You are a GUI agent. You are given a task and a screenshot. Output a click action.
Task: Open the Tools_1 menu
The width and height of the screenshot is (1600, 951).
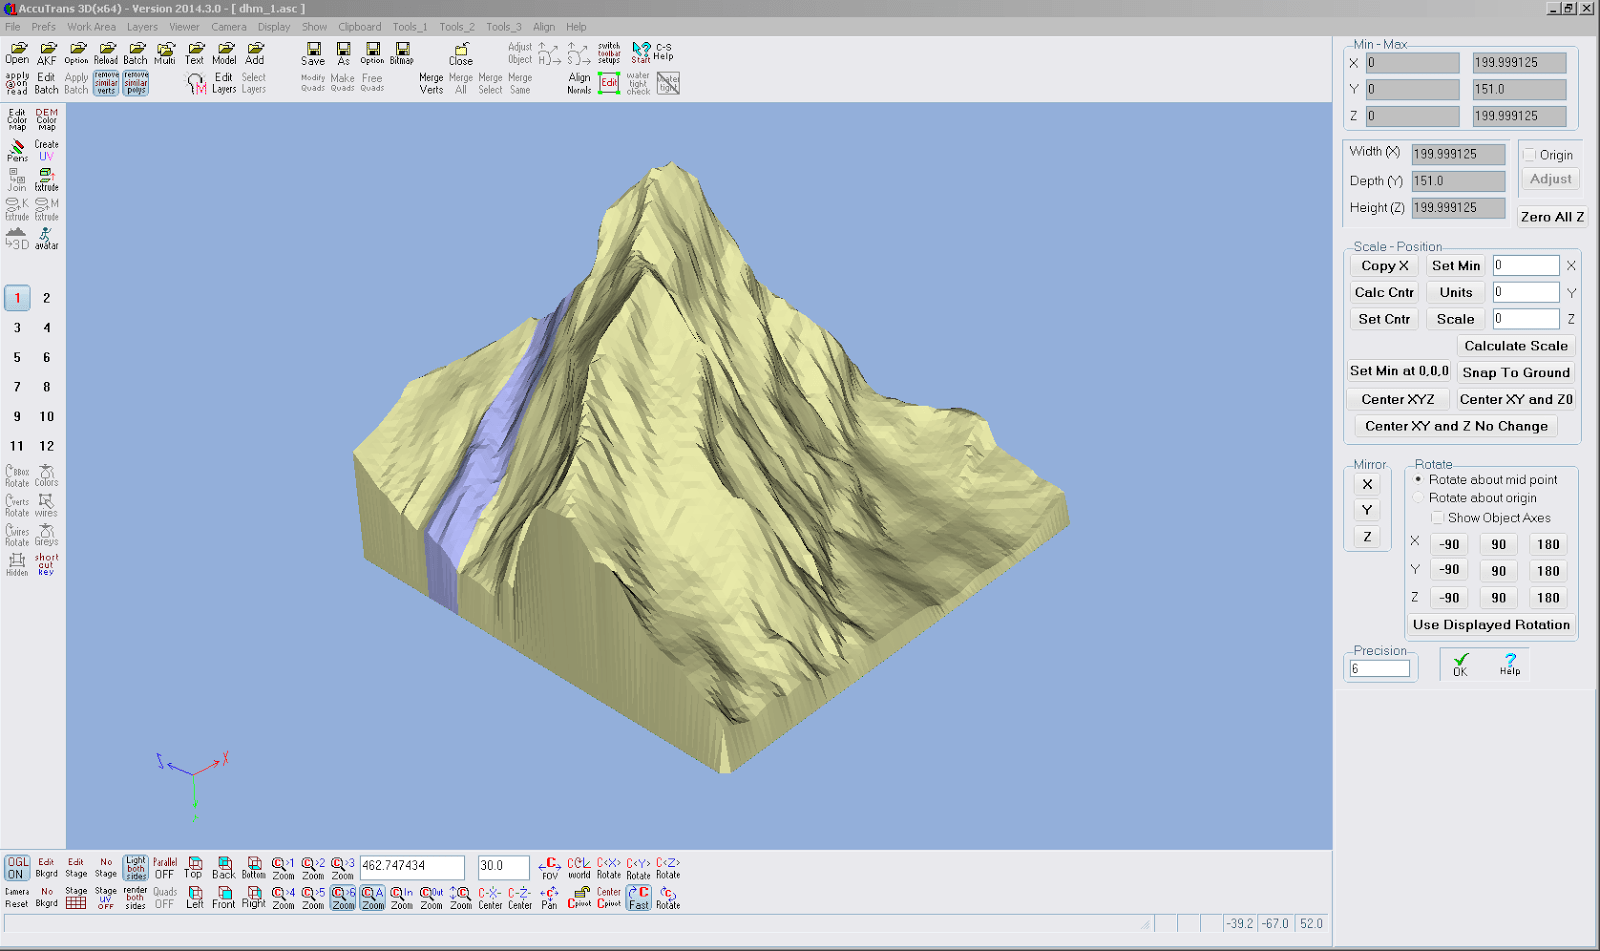click(409, 27)
